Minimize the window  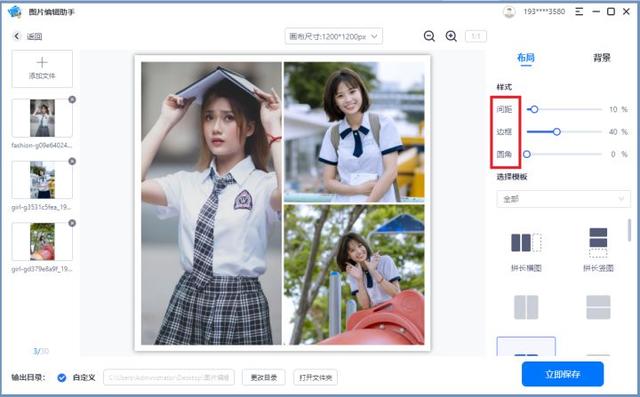point(596,11)
